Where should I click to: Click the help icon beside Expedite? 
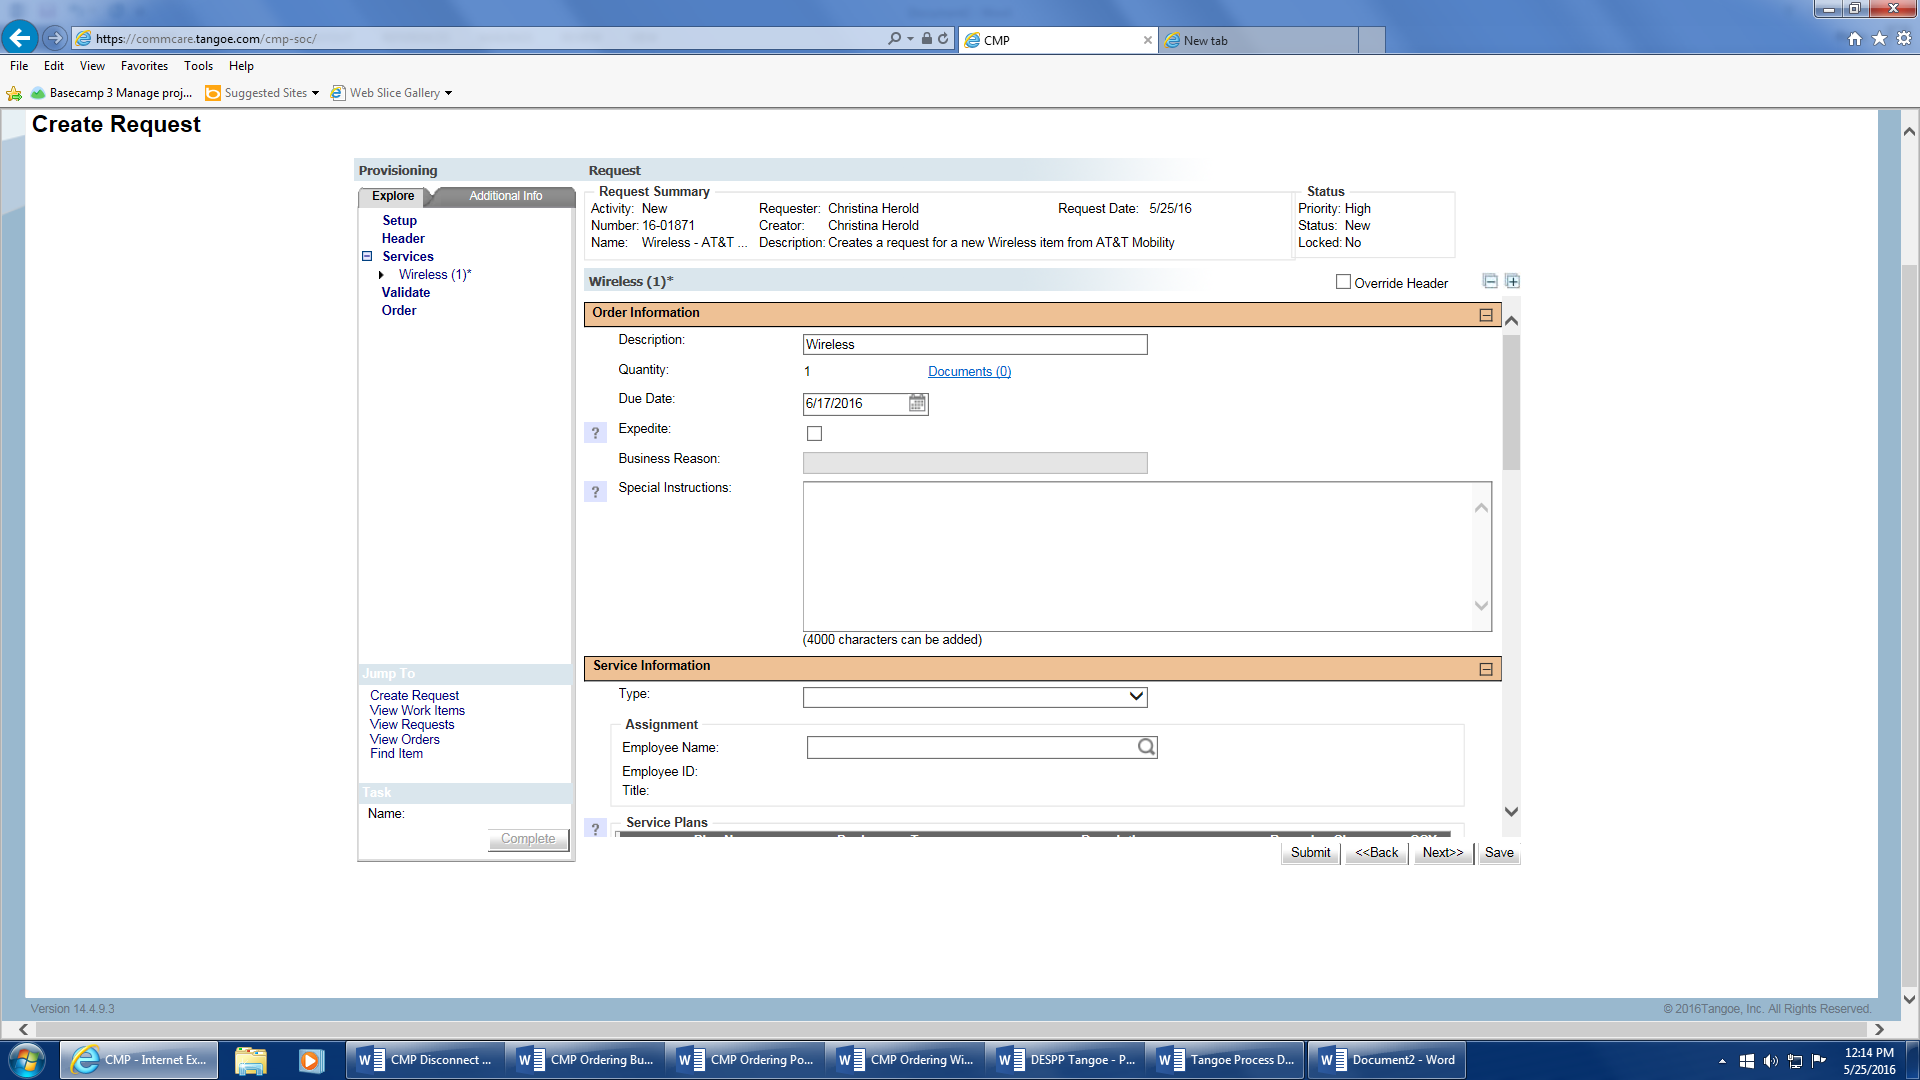point(595,433)
